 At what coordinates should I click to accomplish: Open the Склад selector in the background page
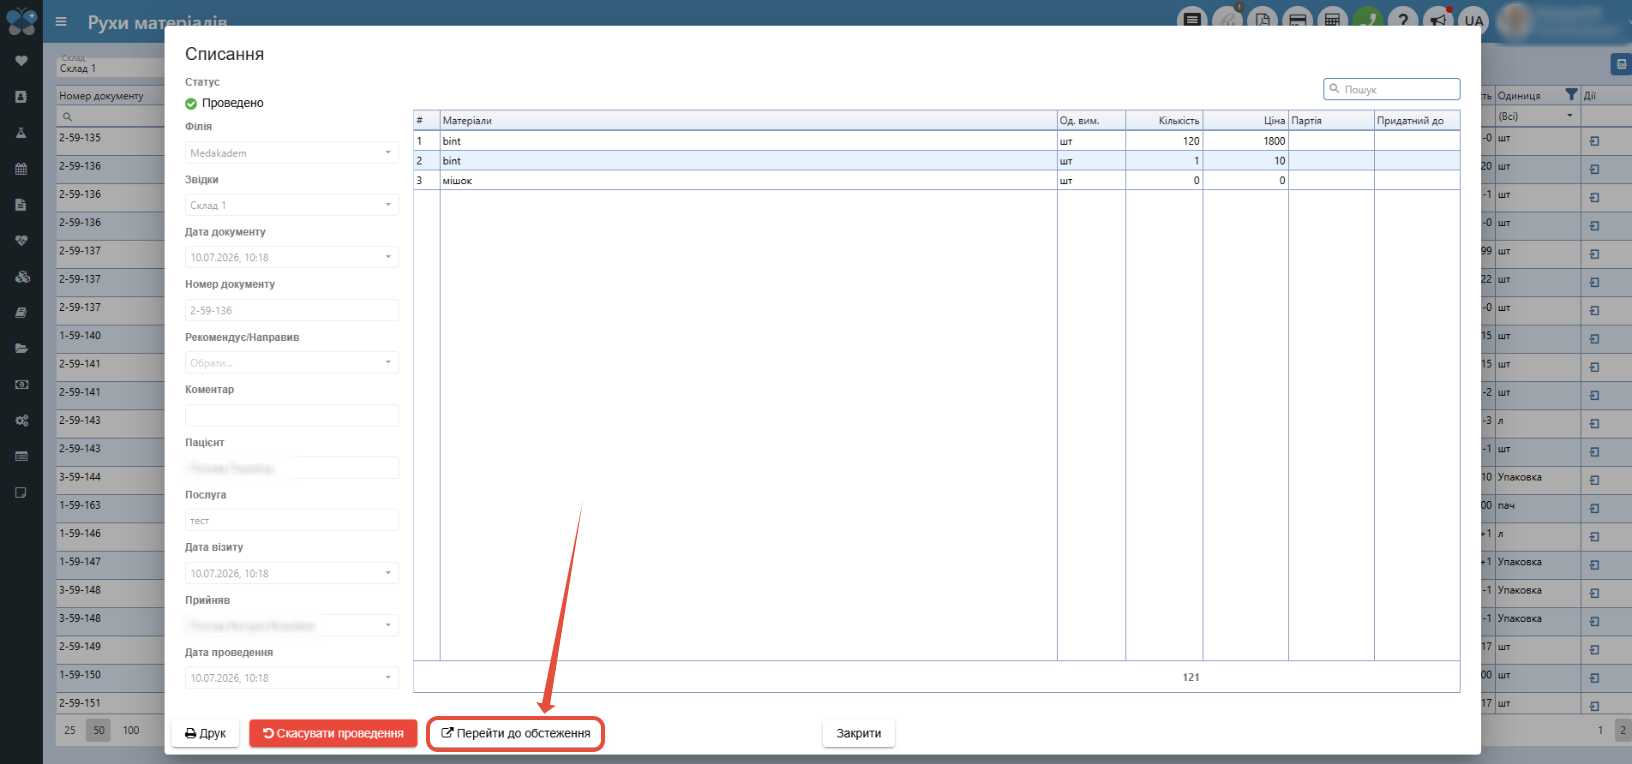pyautogui.click(x=110, y=66)
